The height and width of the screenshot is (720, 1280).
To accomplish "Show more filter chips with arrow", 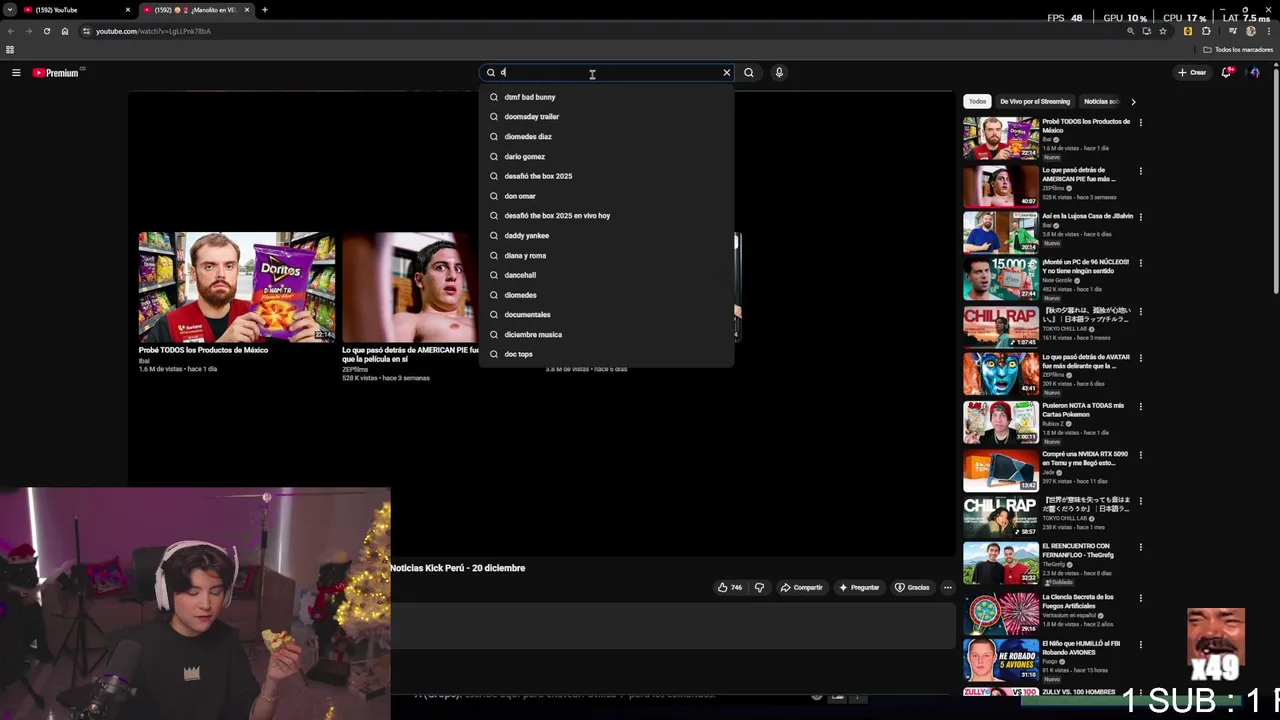I will pos(1133,101).
